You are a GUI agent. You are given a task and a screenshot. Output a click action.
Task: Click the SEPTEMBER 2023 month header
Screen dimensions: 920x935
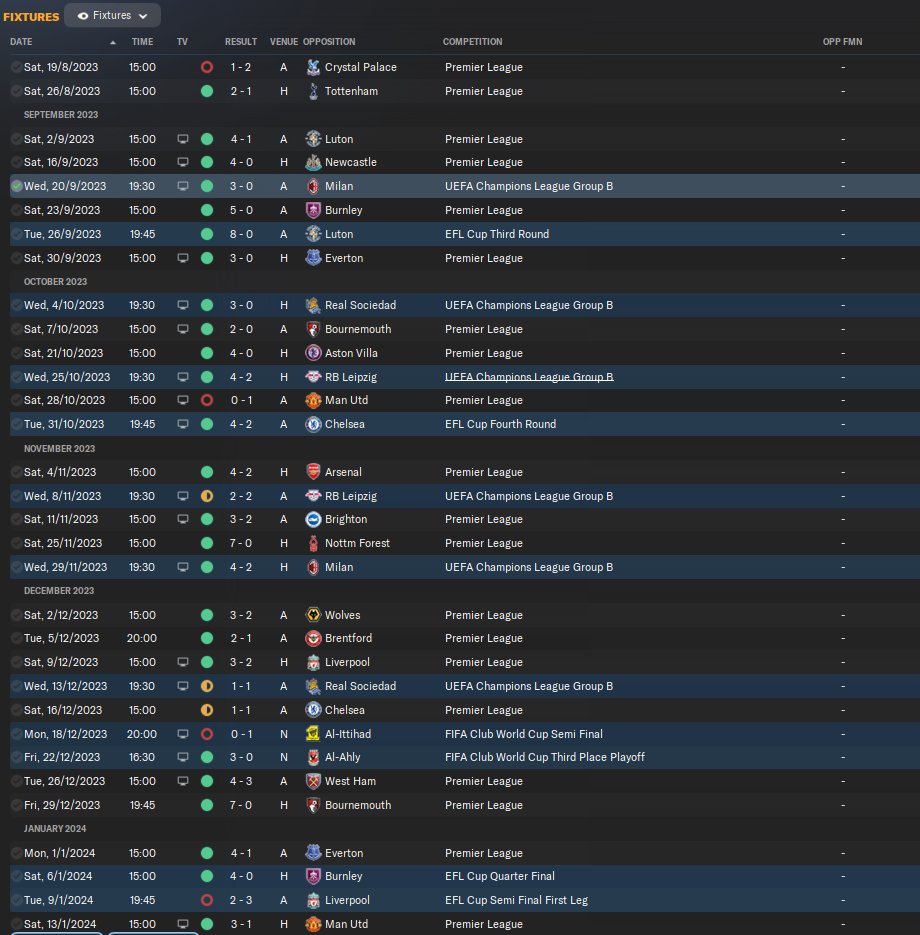61,114
